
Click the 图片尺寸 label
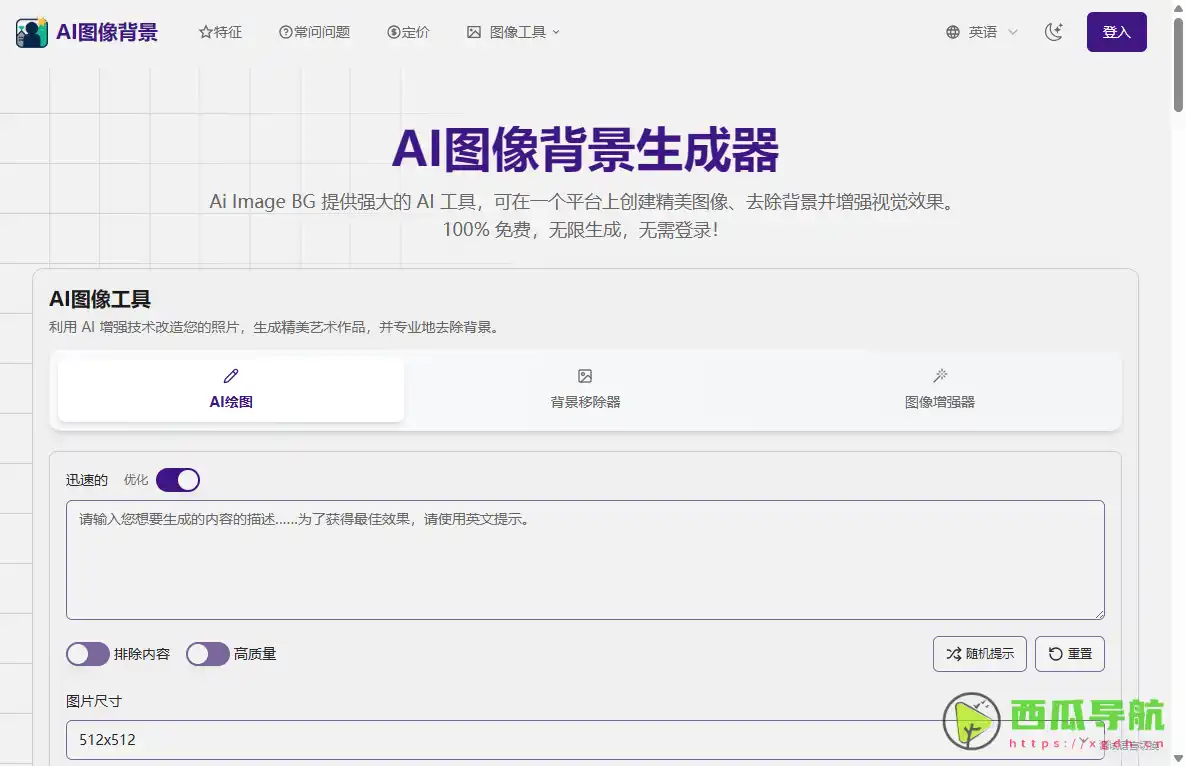point(94,701)
